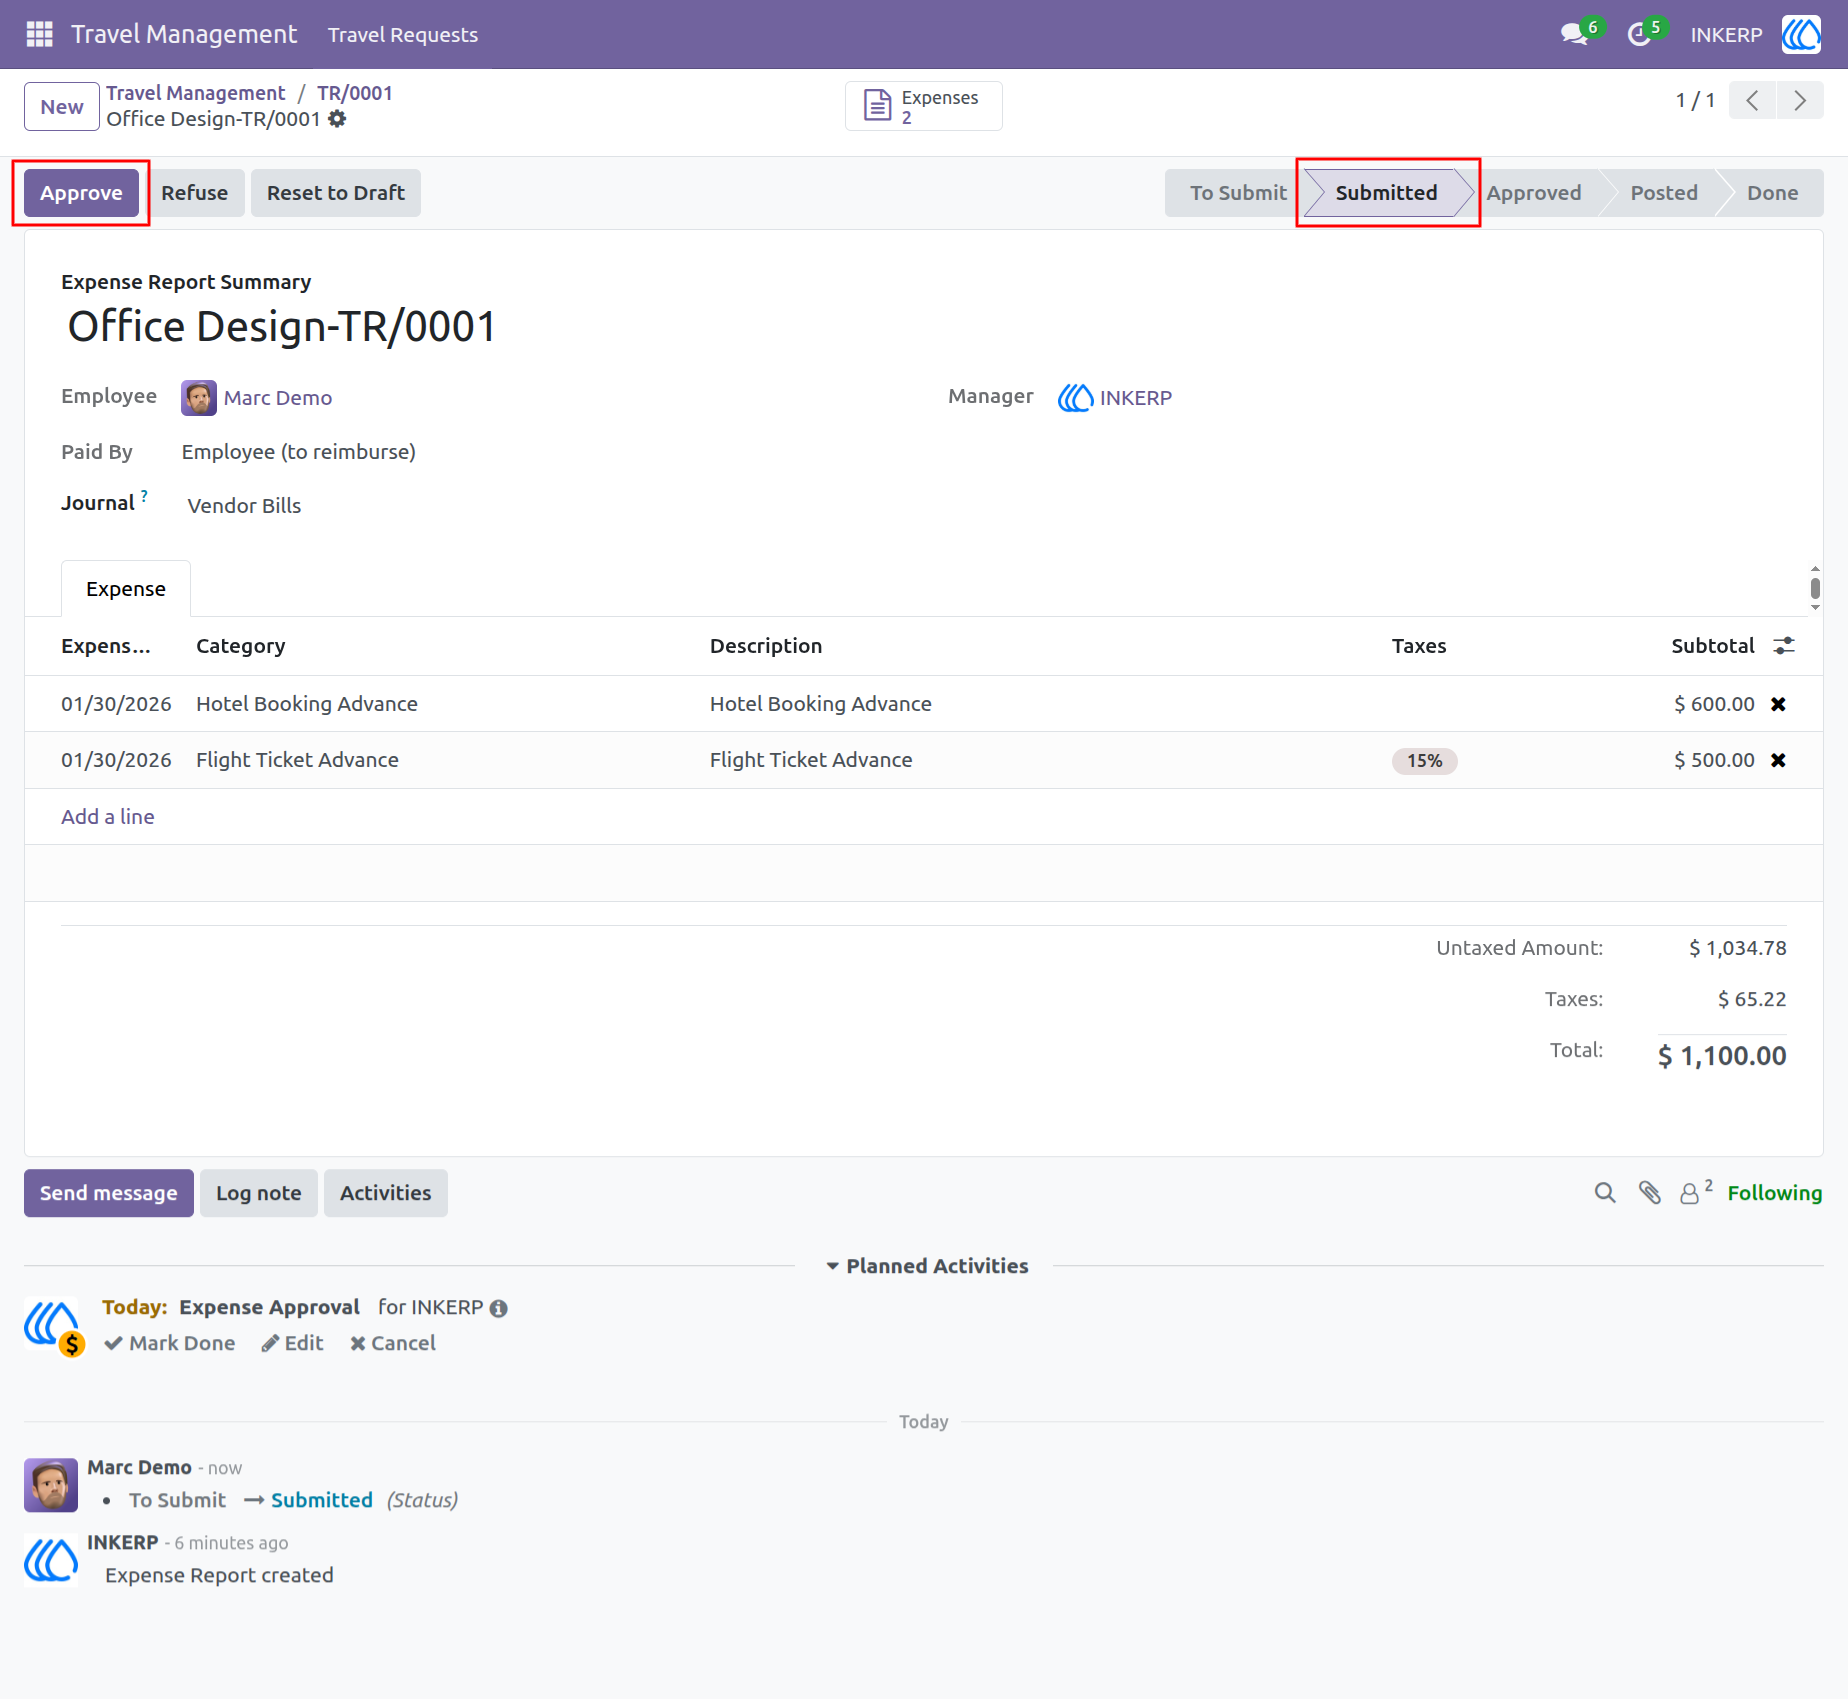Toggle the Following subscription status
Image resolution: width=1848 pixels, height=1700 pixels.
(1774, 1193)
